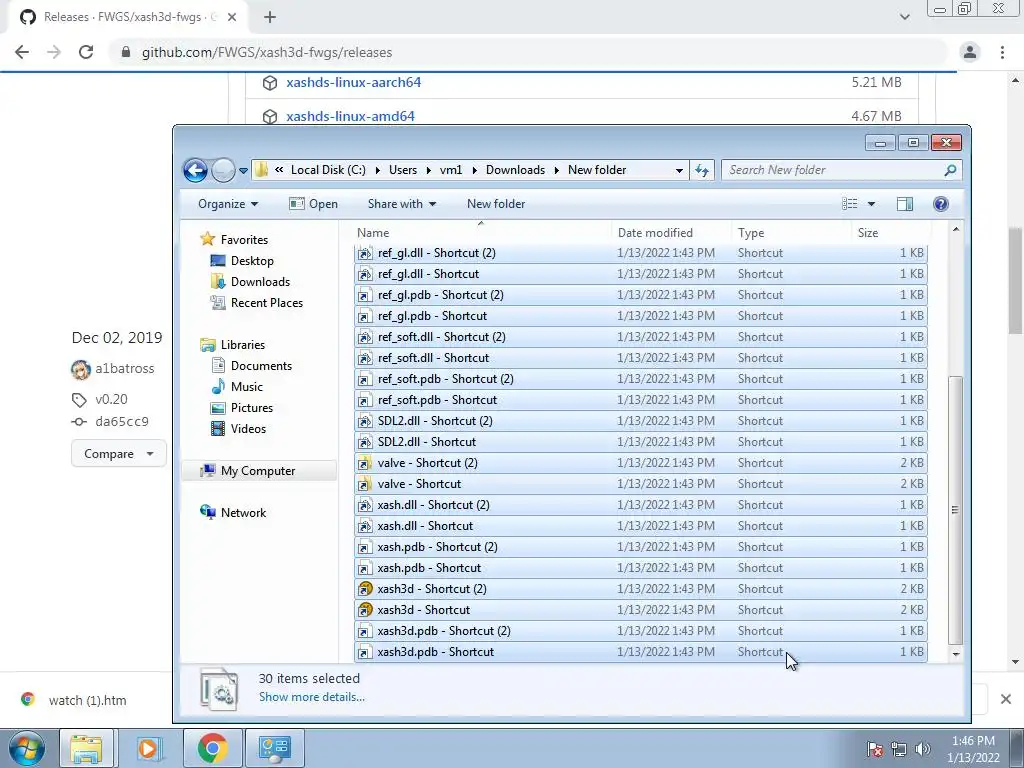Toggle the preview pane icon

[x=904, y=204]
